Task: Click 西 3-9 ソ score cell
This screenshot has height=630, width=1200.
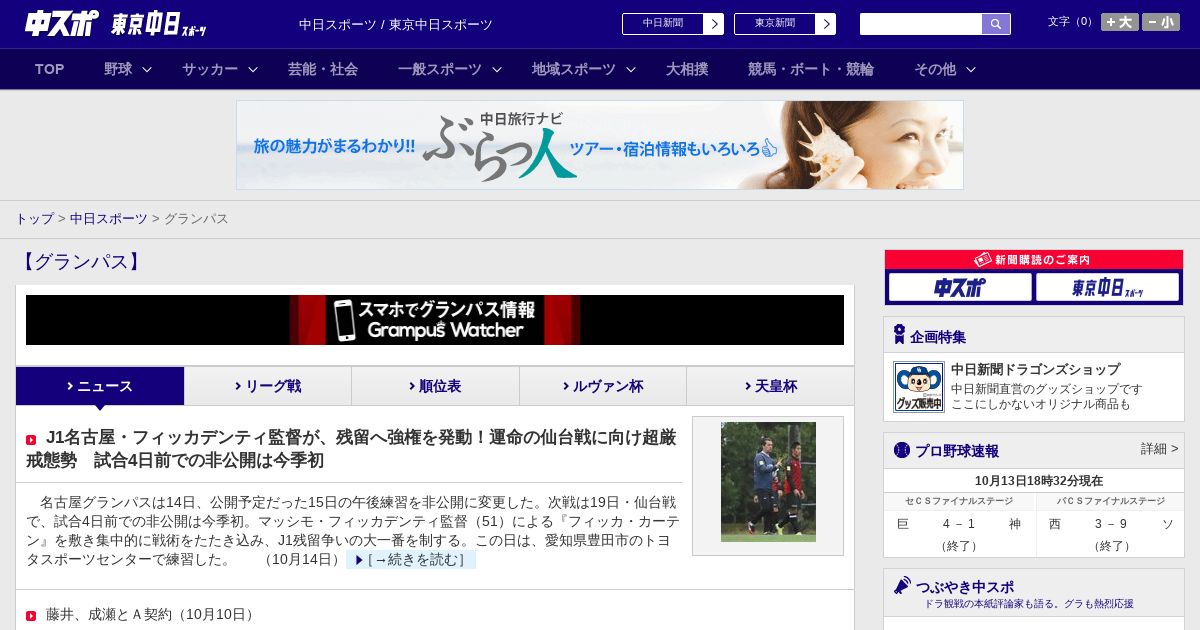Action: (1110, 524)
